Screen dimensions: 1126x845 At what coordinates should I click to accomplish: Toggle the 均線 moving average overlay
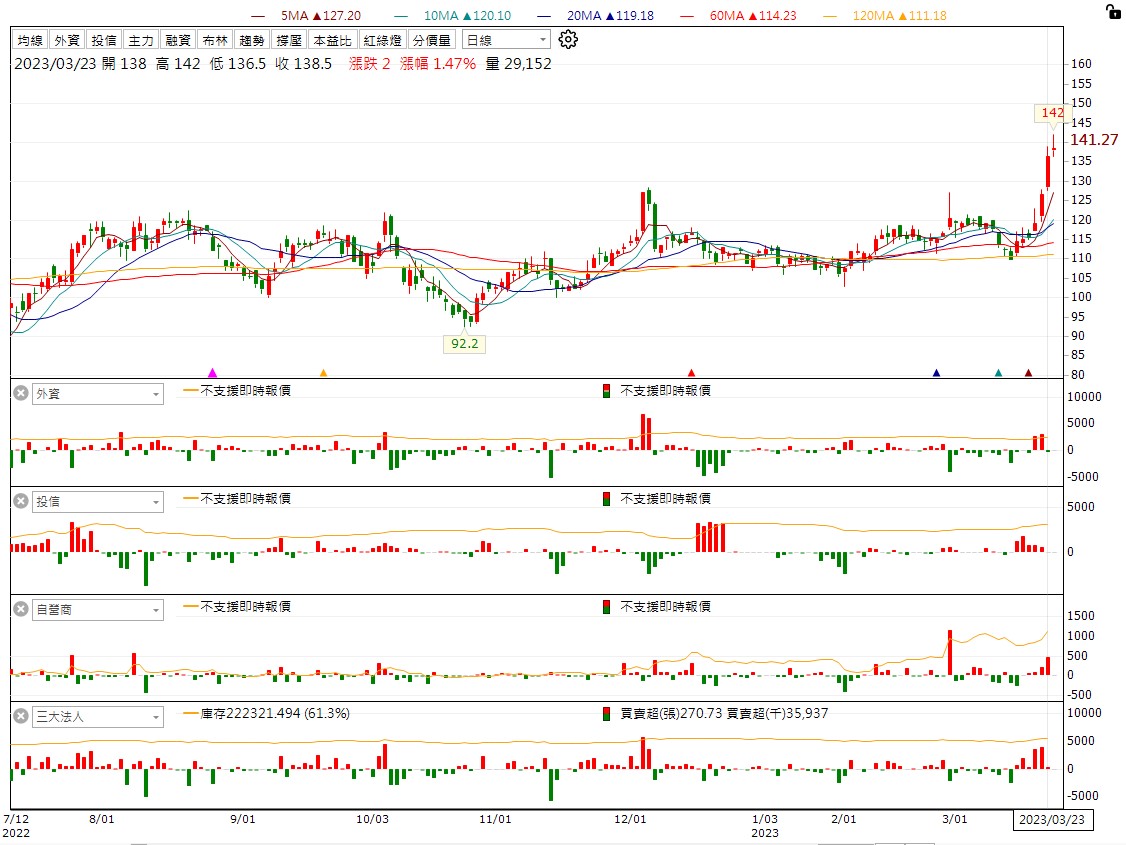(30, 40)
